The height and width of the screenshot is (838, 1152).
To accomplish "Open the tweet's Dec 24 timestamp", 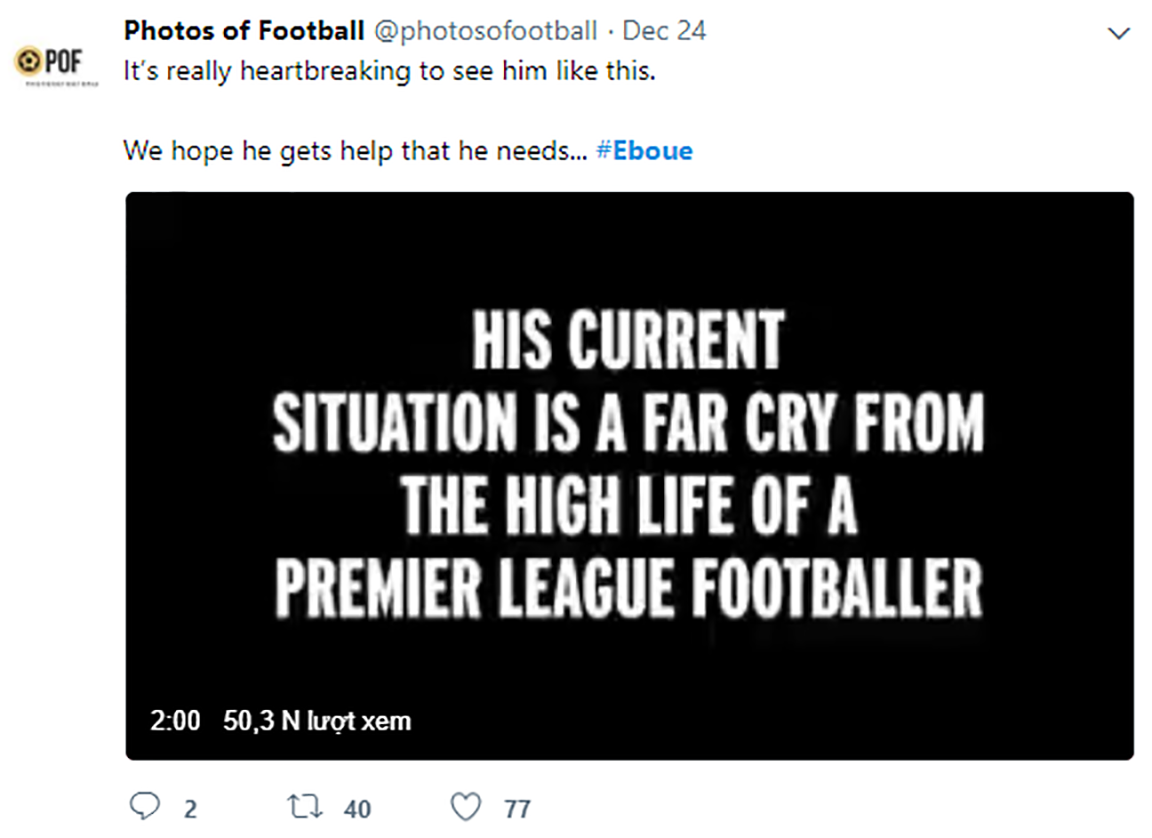I will click(x=664, y=31).
